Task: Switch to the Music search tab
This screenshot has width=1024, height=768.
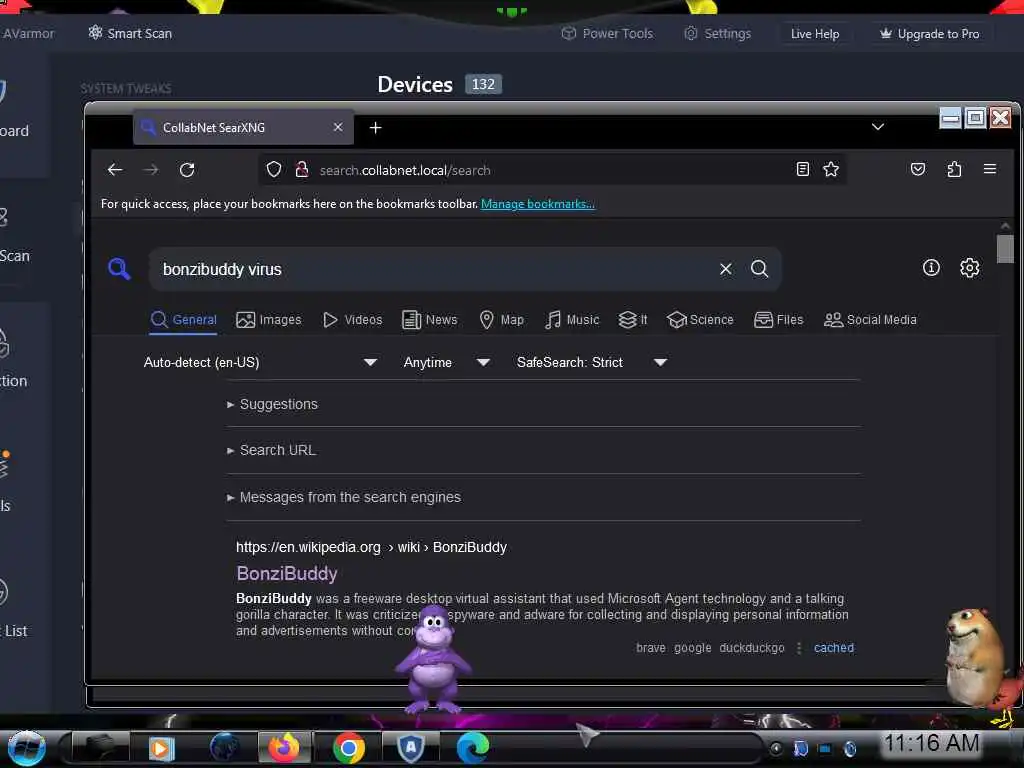Action: [x=572, y=320]
